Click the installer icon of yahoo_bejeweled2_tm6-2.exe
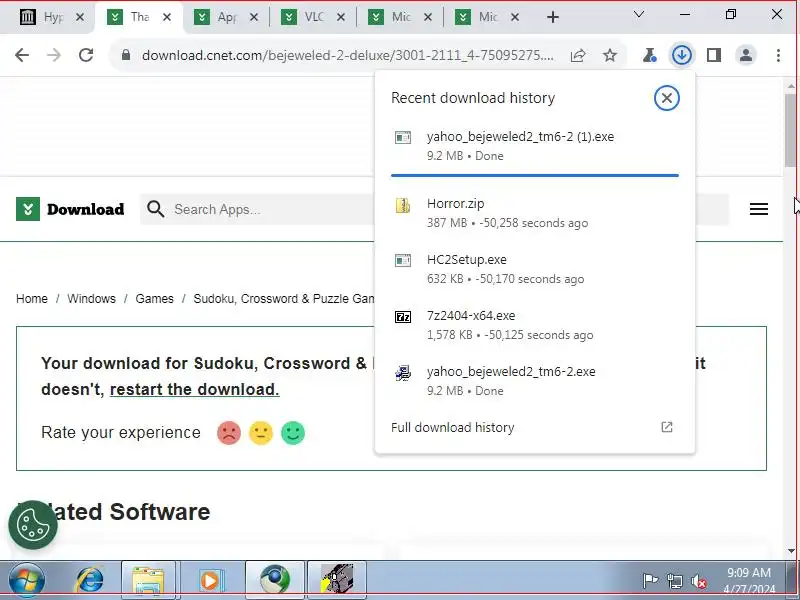Image resolution: width=800 pixels, height=600 pixels. coord(403,373)
